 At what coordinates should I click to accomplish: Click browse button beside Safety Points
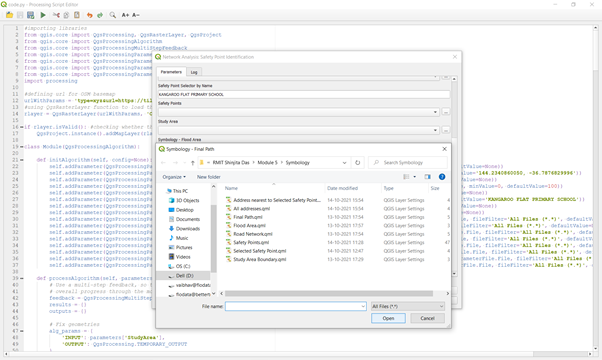point(446,112)
